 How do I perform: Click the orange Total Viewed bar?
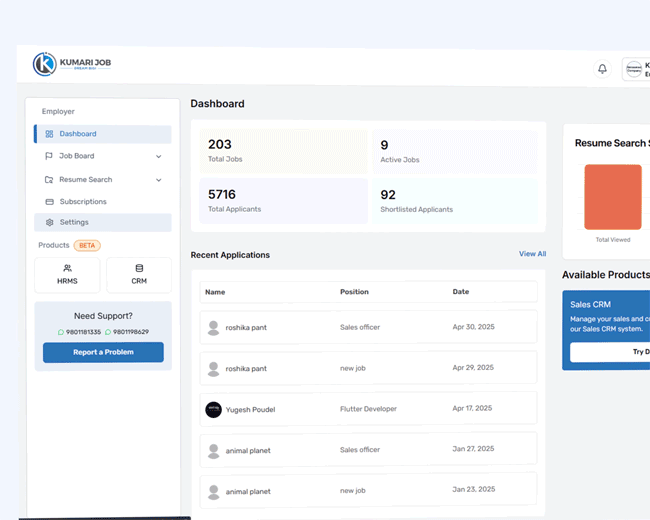pyautogui.click(x=612, y=197)
